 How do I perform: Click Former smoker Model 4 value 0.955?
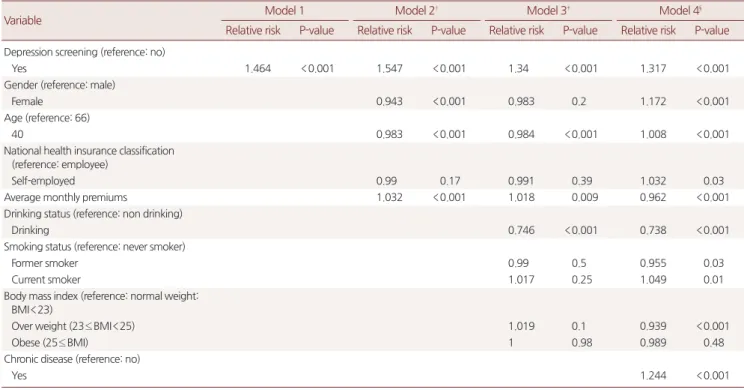click(x=653, y=263)
